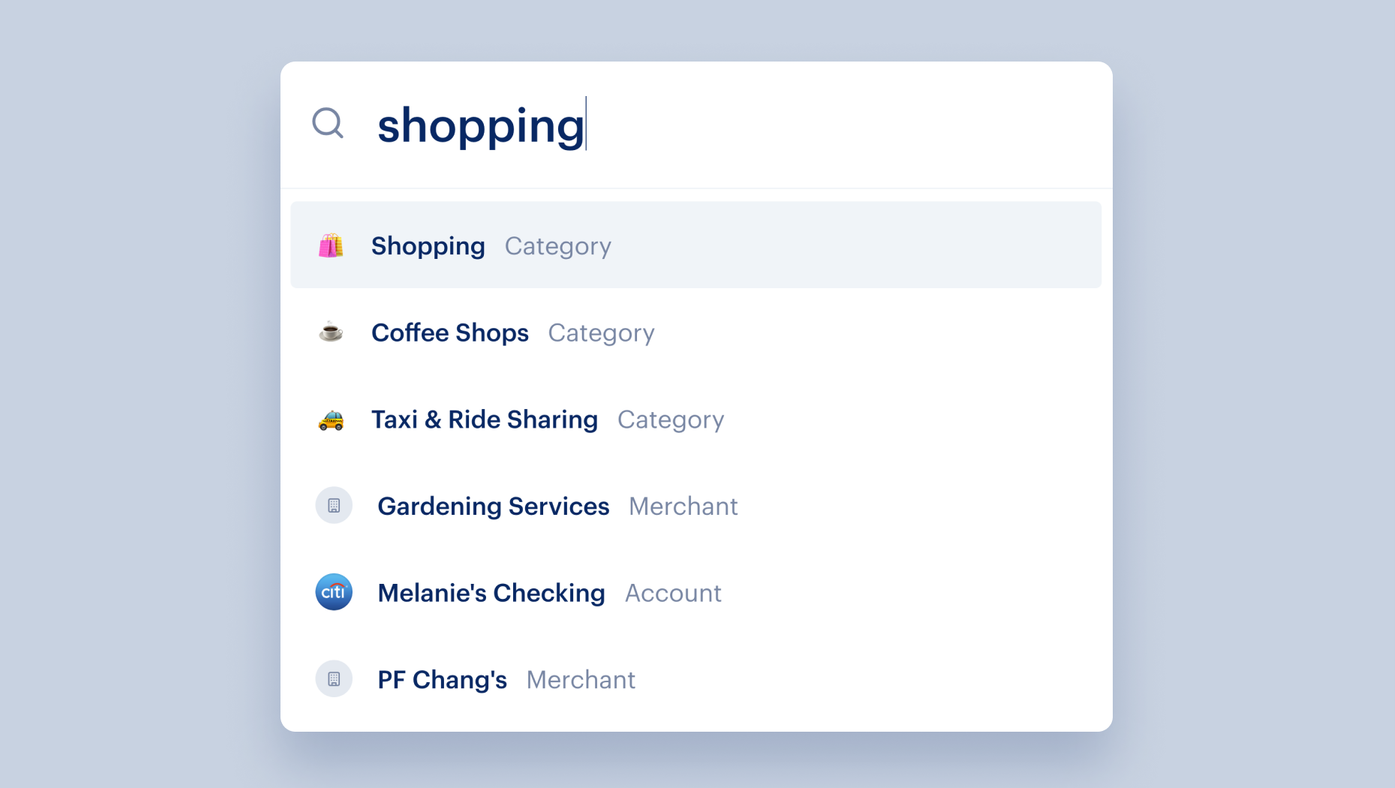This screenshot has width=1395, height=788.
Task: Click the PF Chang's merchant building icon
Action: (x=334, y=679)
